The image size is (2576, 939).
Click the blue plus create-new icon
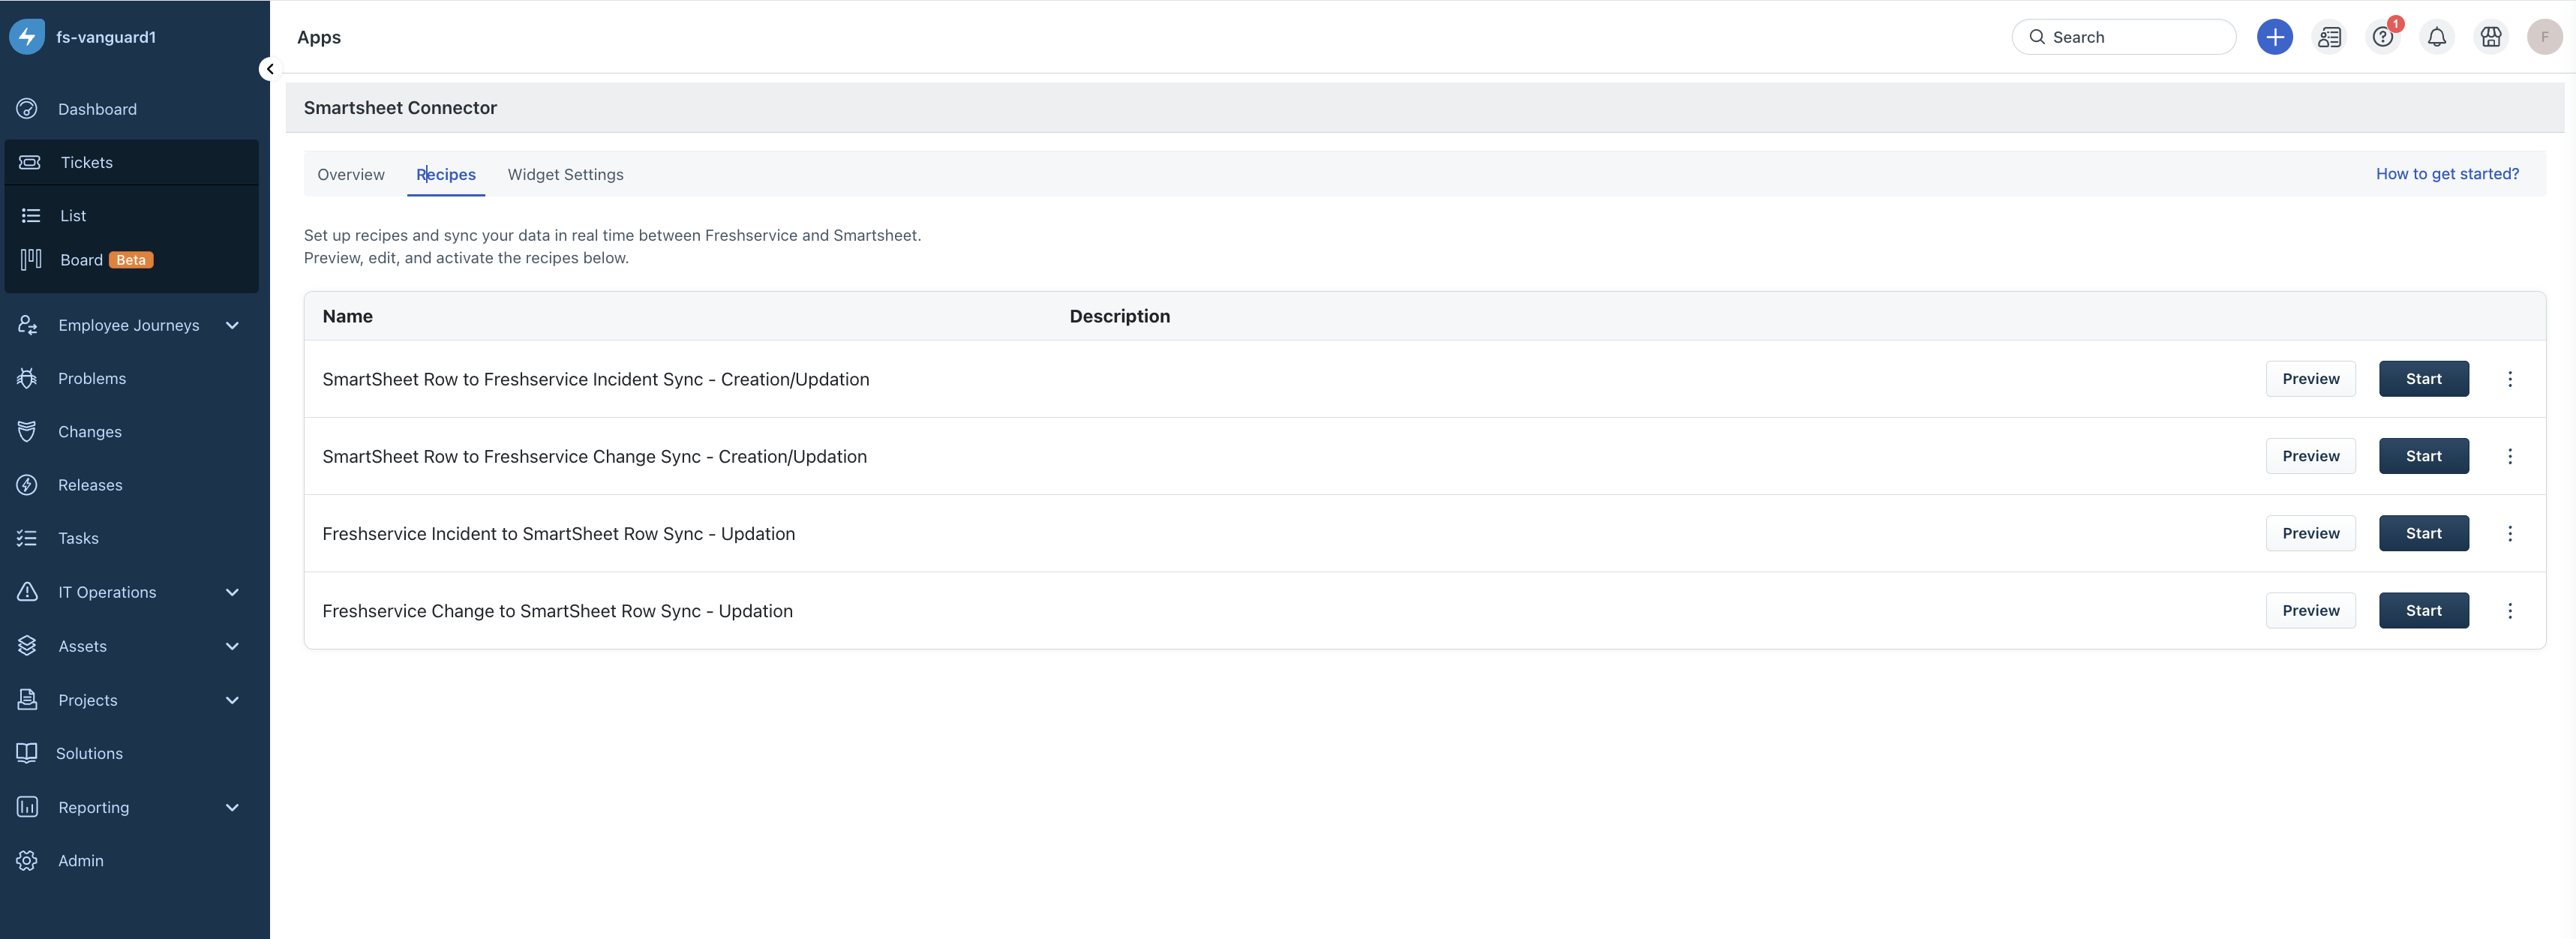[x=2274, y=37]
